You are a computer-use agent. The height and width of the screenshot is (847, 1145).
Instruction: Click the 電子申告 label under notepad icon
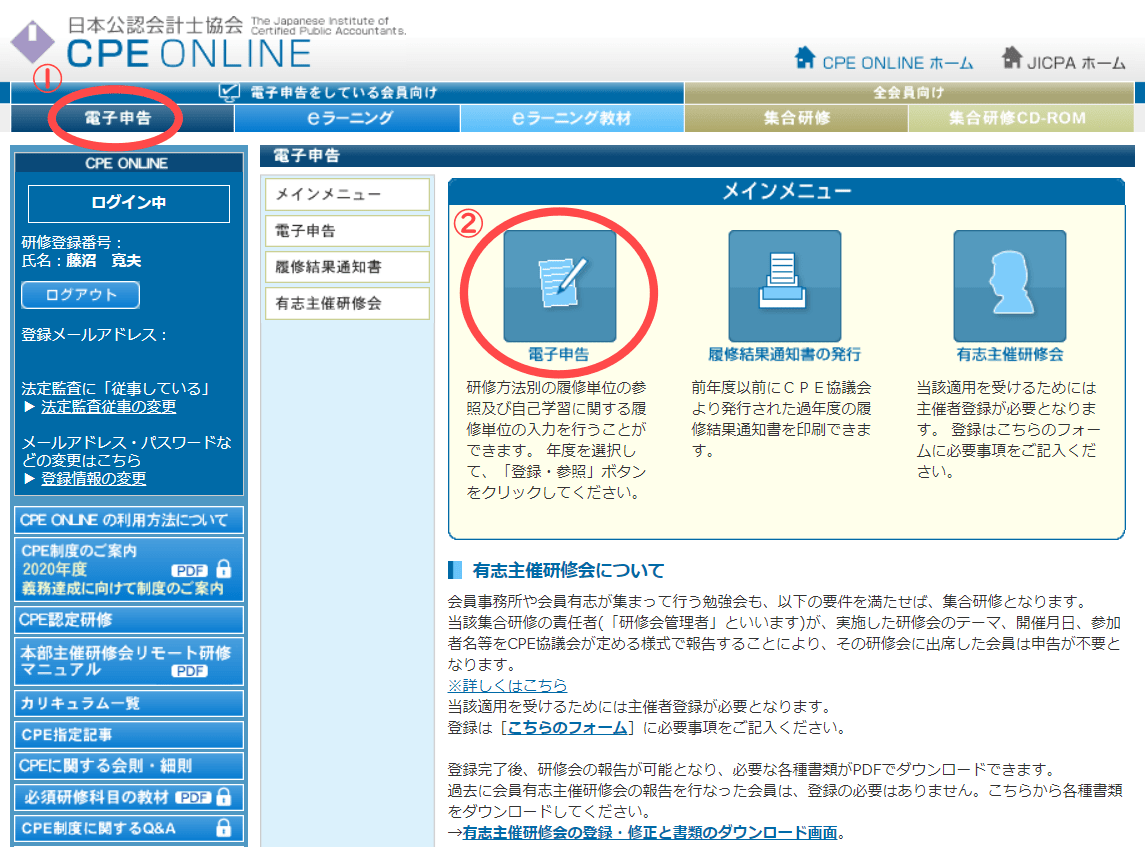(559, 354)
